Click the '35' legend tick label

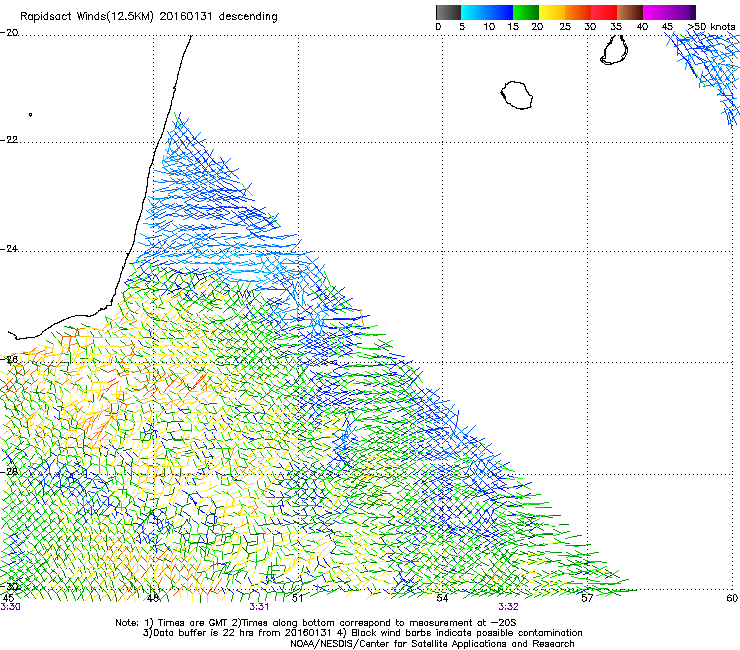[x=616, y=27]
